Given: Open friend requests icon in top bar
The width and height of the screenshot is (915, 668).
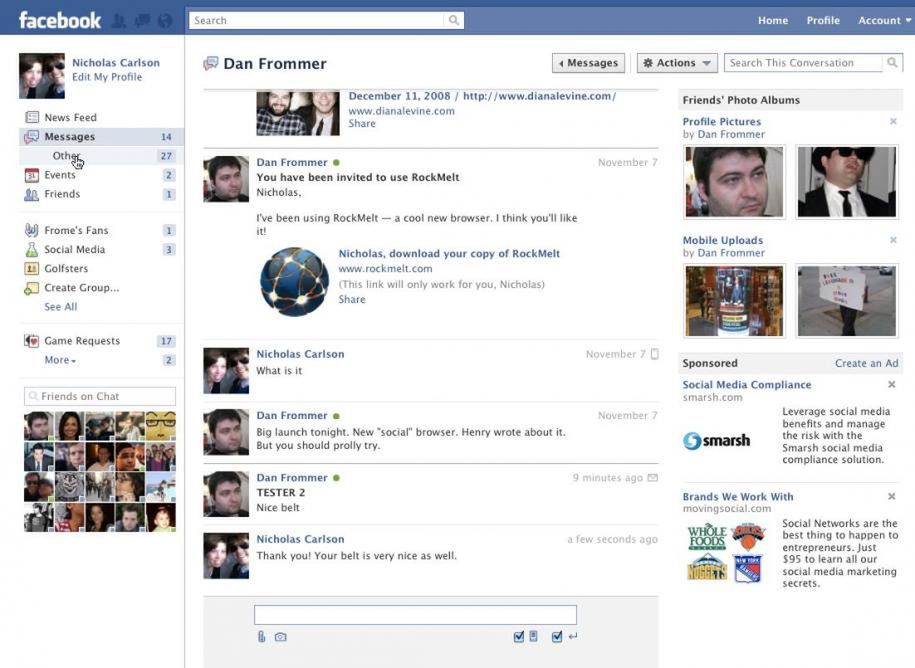Looking at the screenshot, I should pos(118,21).
